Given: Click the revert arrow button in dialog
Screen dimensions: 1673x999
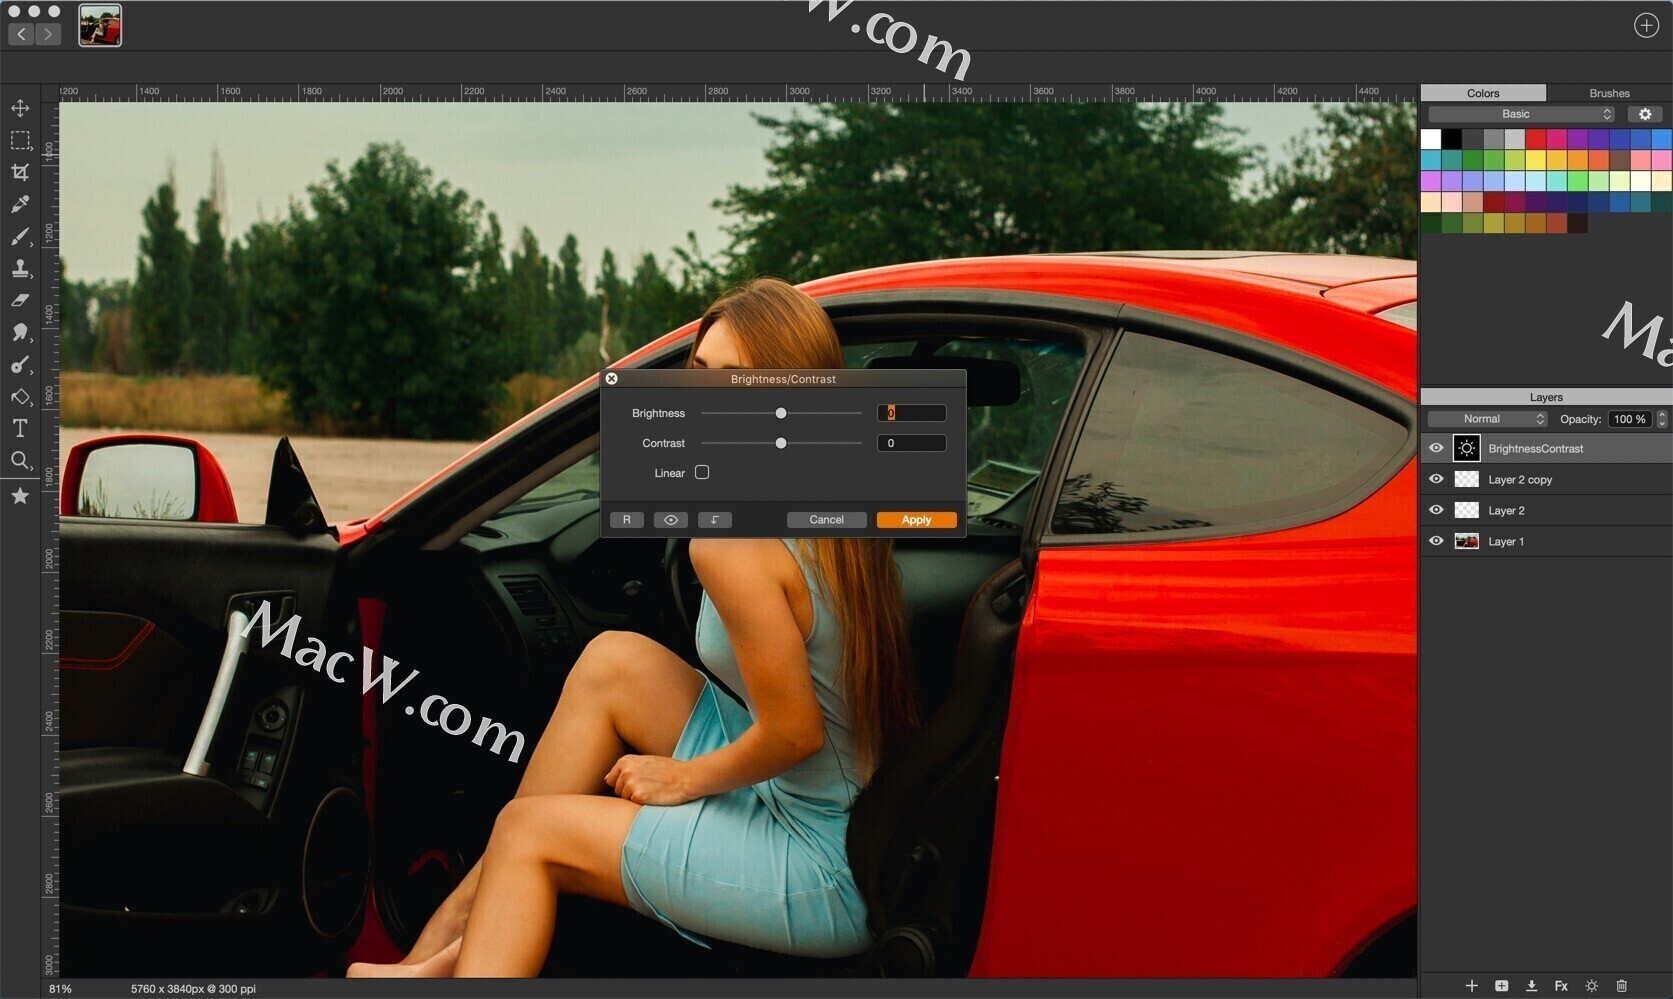Looking at the screenshot, I should (x=714, y=520).
